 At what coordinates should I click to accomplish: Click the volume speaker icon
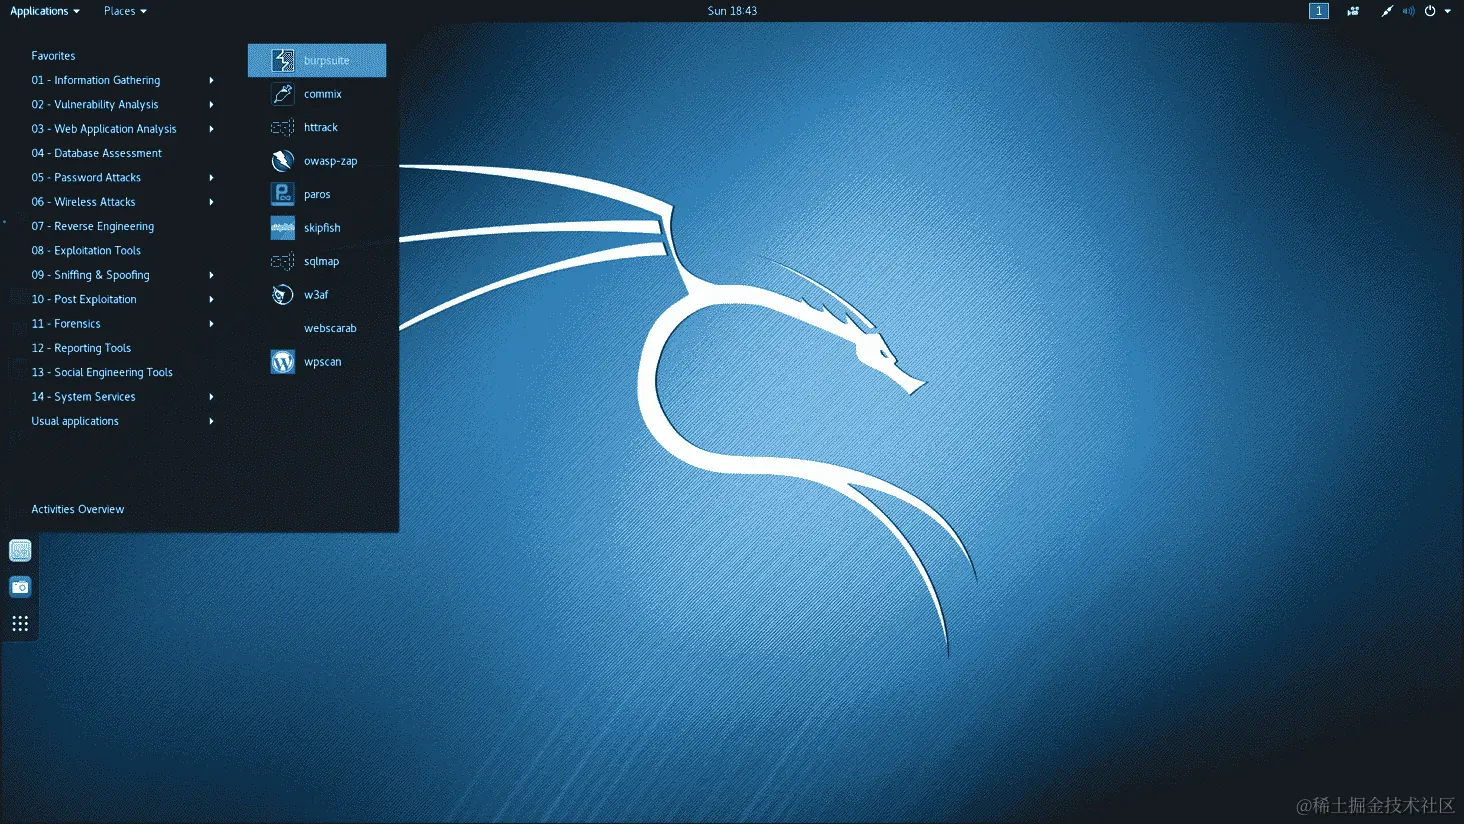[1409, 11]
